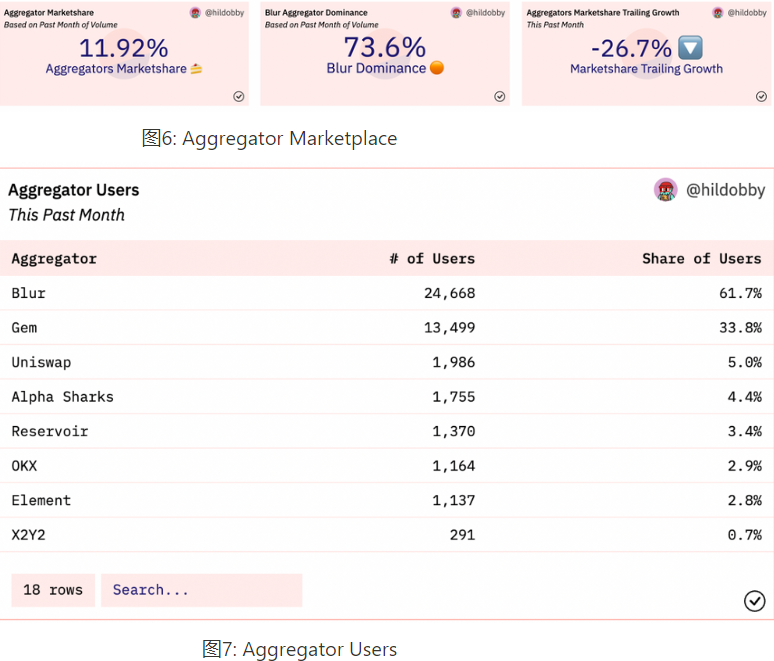Click the 24,668 users value
This screenshot has width=774, height=661.
coord(450,293)
